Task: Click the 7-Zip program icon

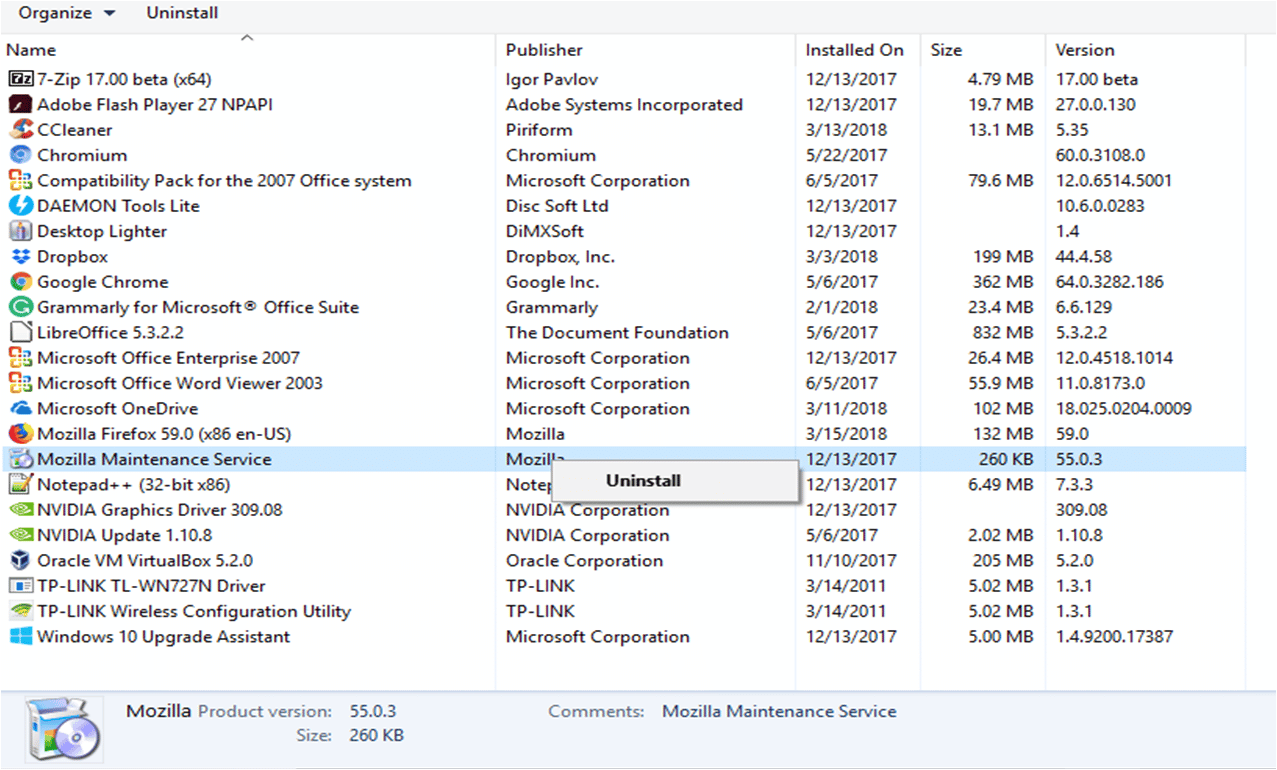Action: (21, 79)
